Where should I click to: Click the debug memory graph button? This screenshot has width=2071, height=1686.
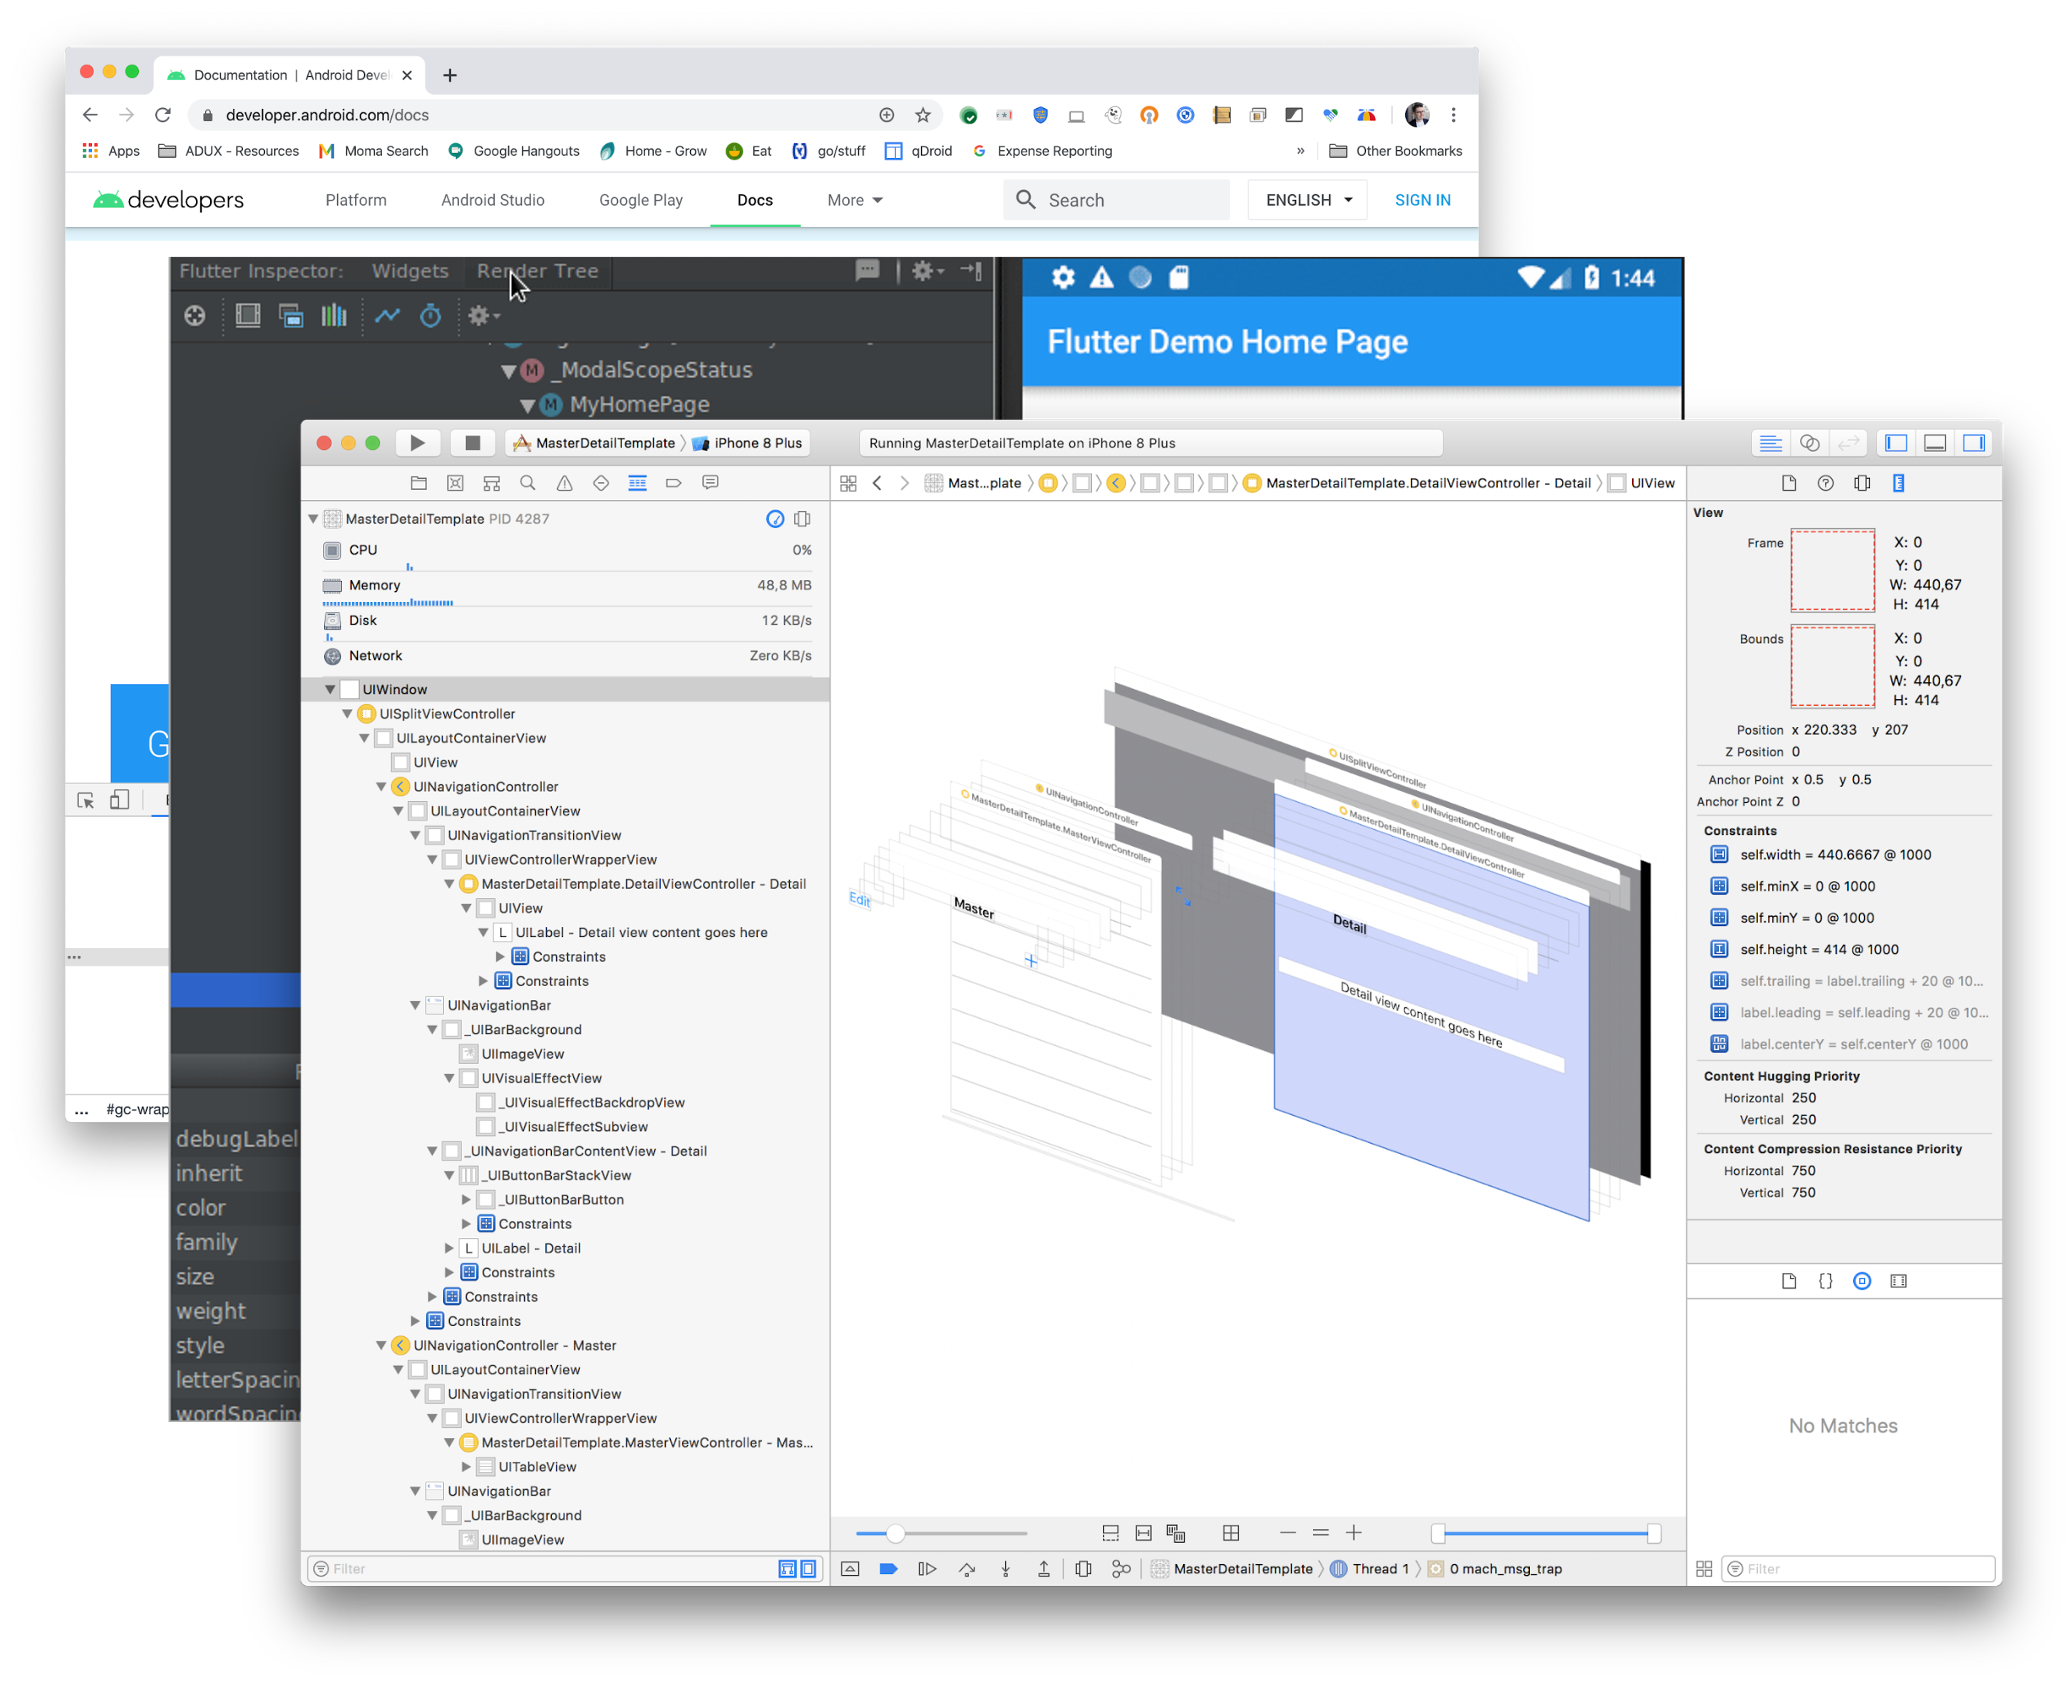[1121, 1569]
